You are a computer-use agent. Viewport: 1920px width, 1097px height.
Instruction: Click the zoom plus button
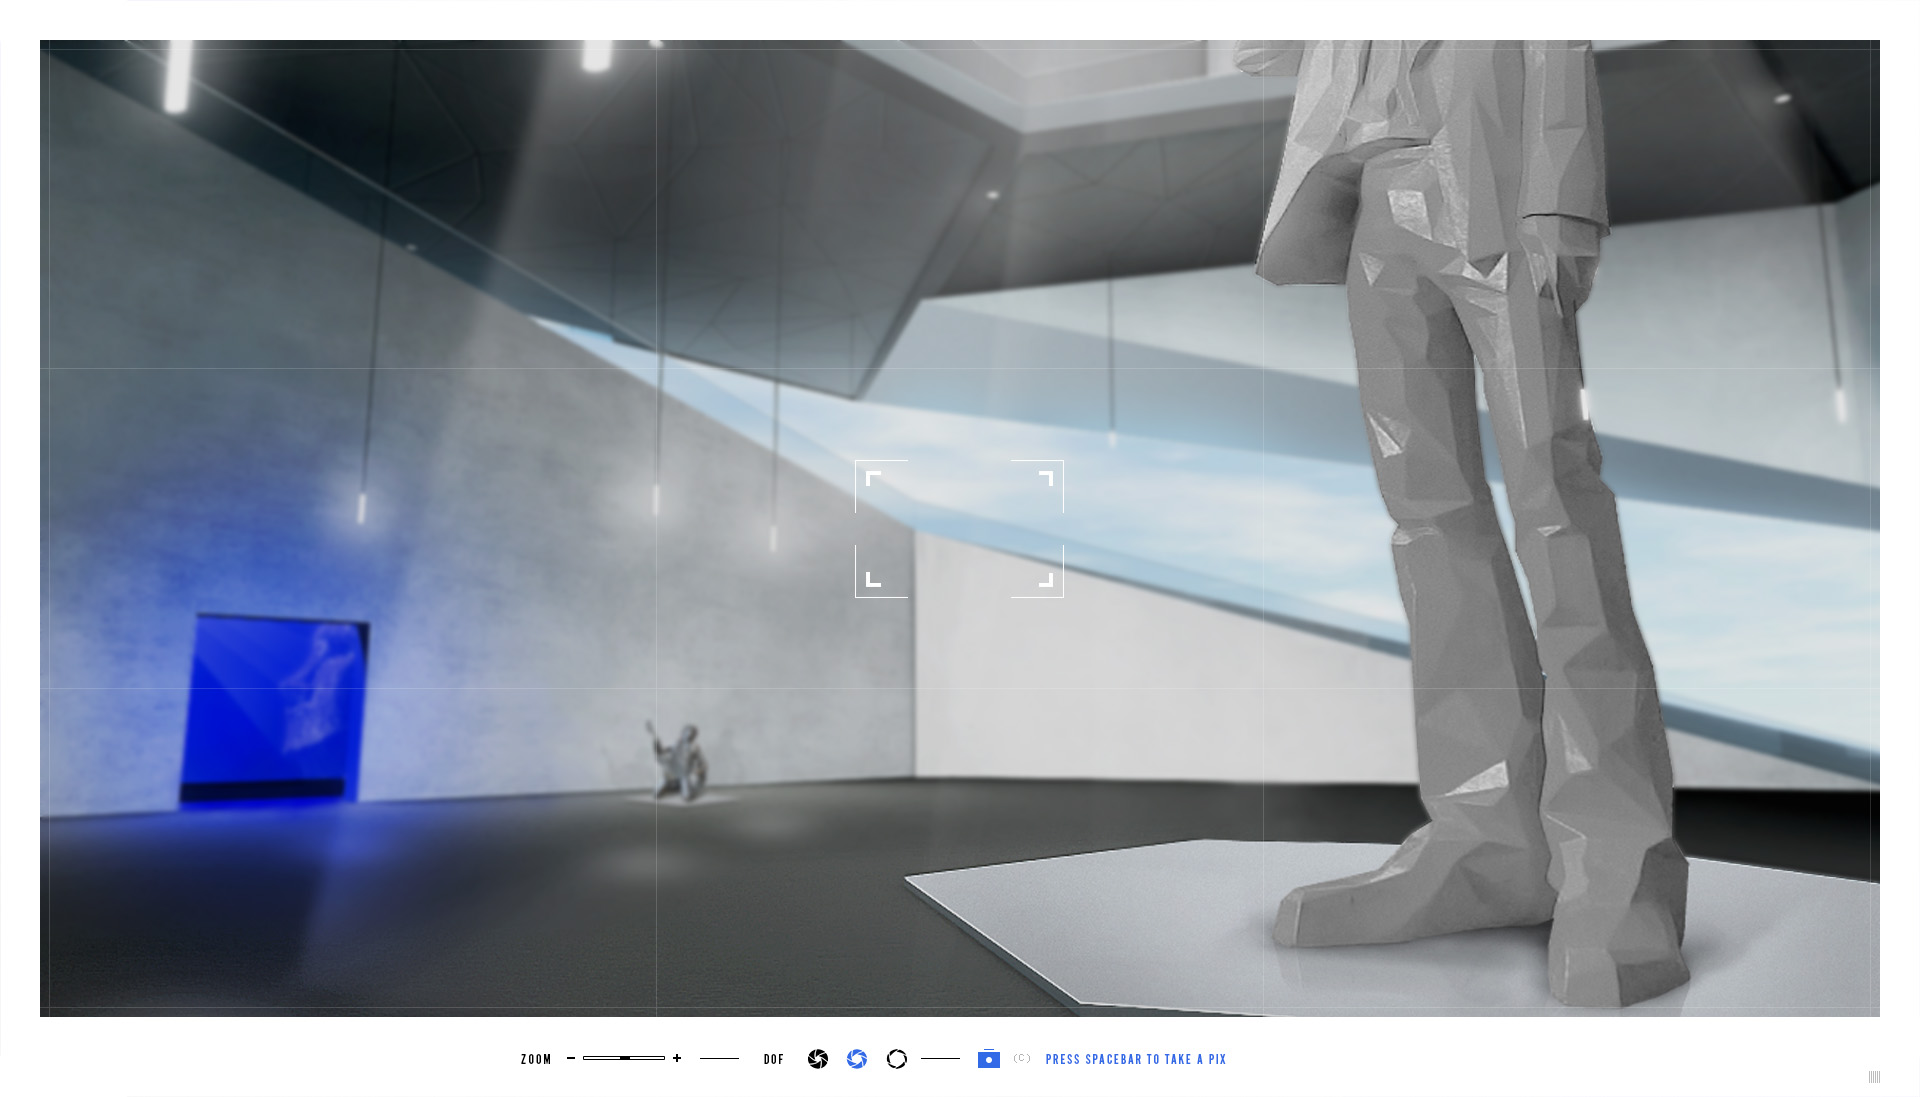coord(677,1058)
